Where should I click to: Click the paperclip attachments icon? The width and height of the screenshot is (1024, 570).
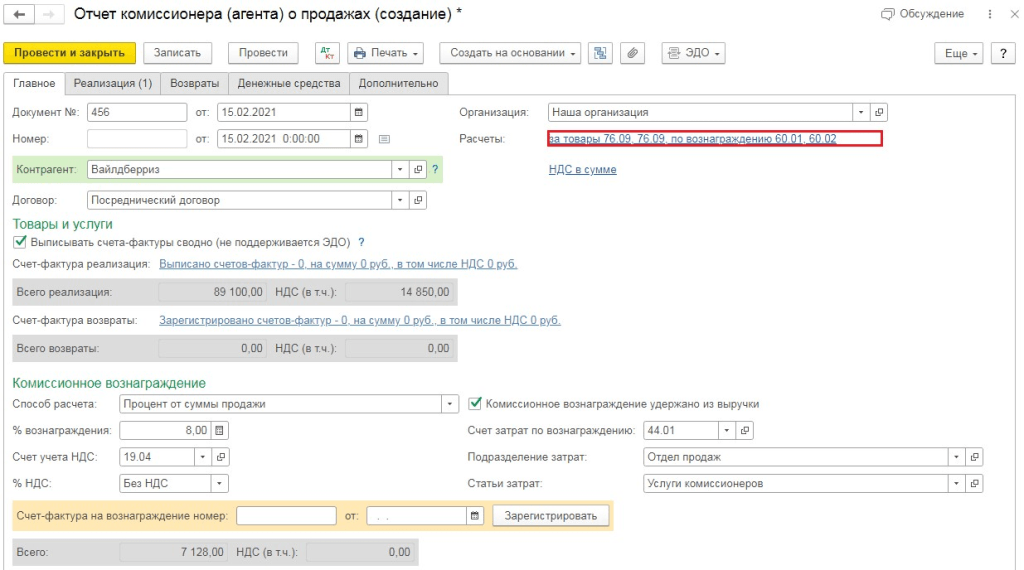[x=631, y=53]
